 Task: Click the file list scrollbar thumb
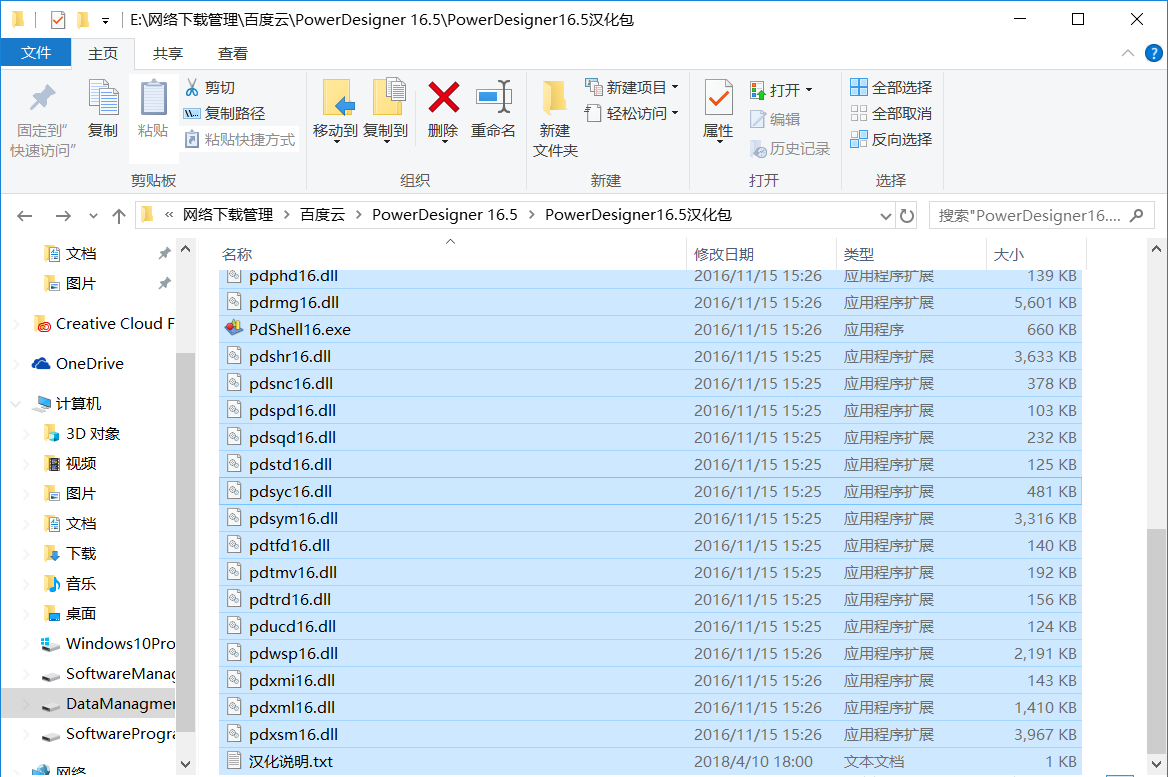tap(1156, 641)
